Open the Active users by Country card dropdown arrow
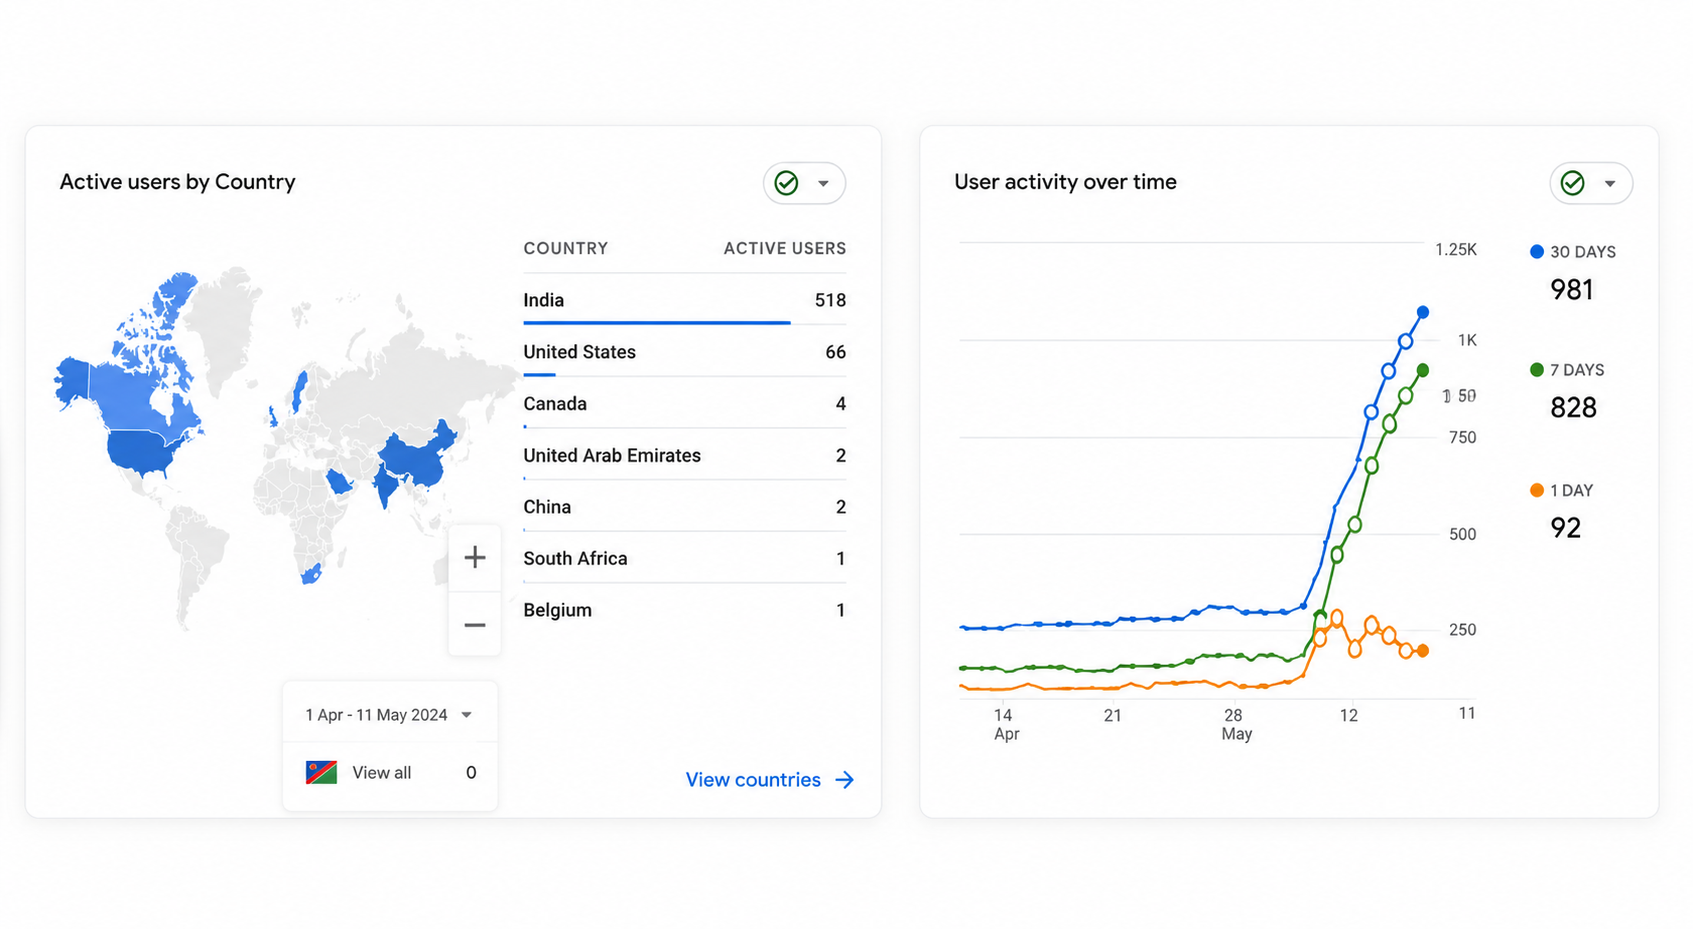 (823, 183)
